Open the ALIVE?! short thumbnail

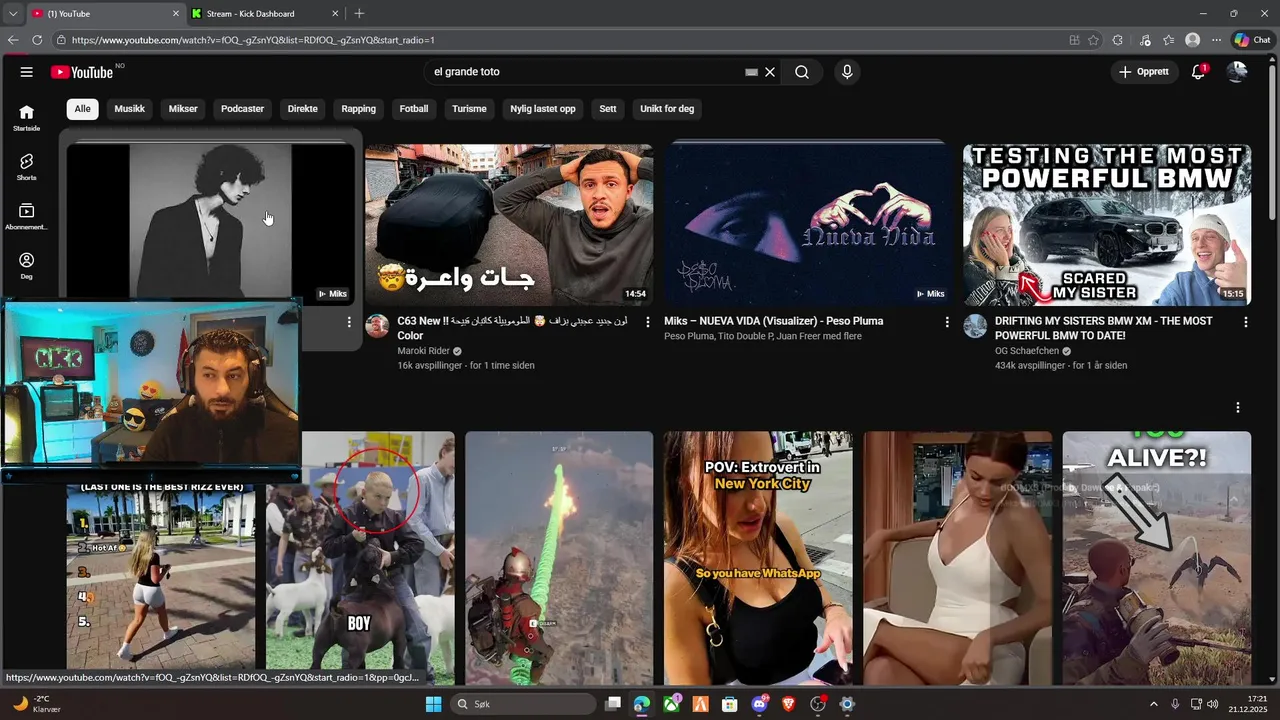click(x=1157, y=558)
